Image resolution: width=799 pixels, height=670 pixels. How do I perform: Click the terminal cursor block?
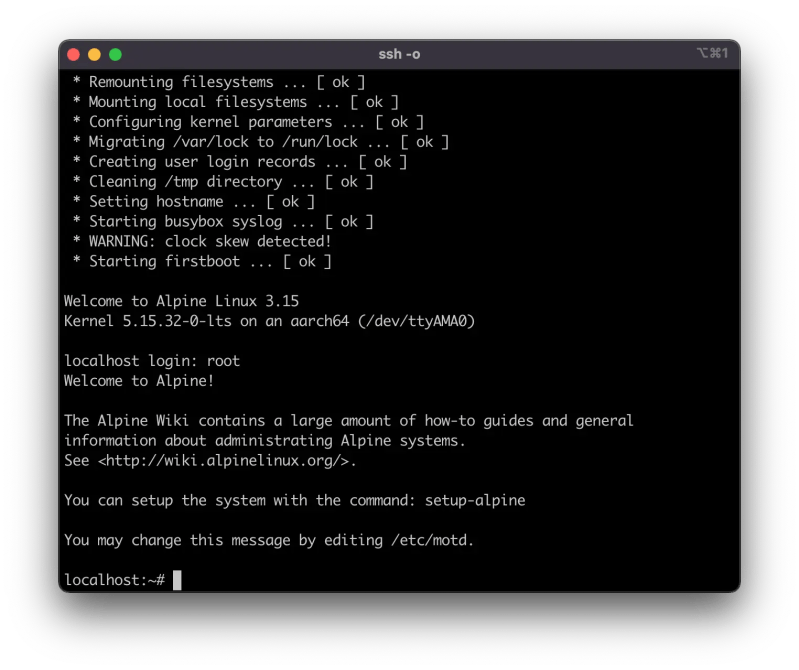pos(177,580)
